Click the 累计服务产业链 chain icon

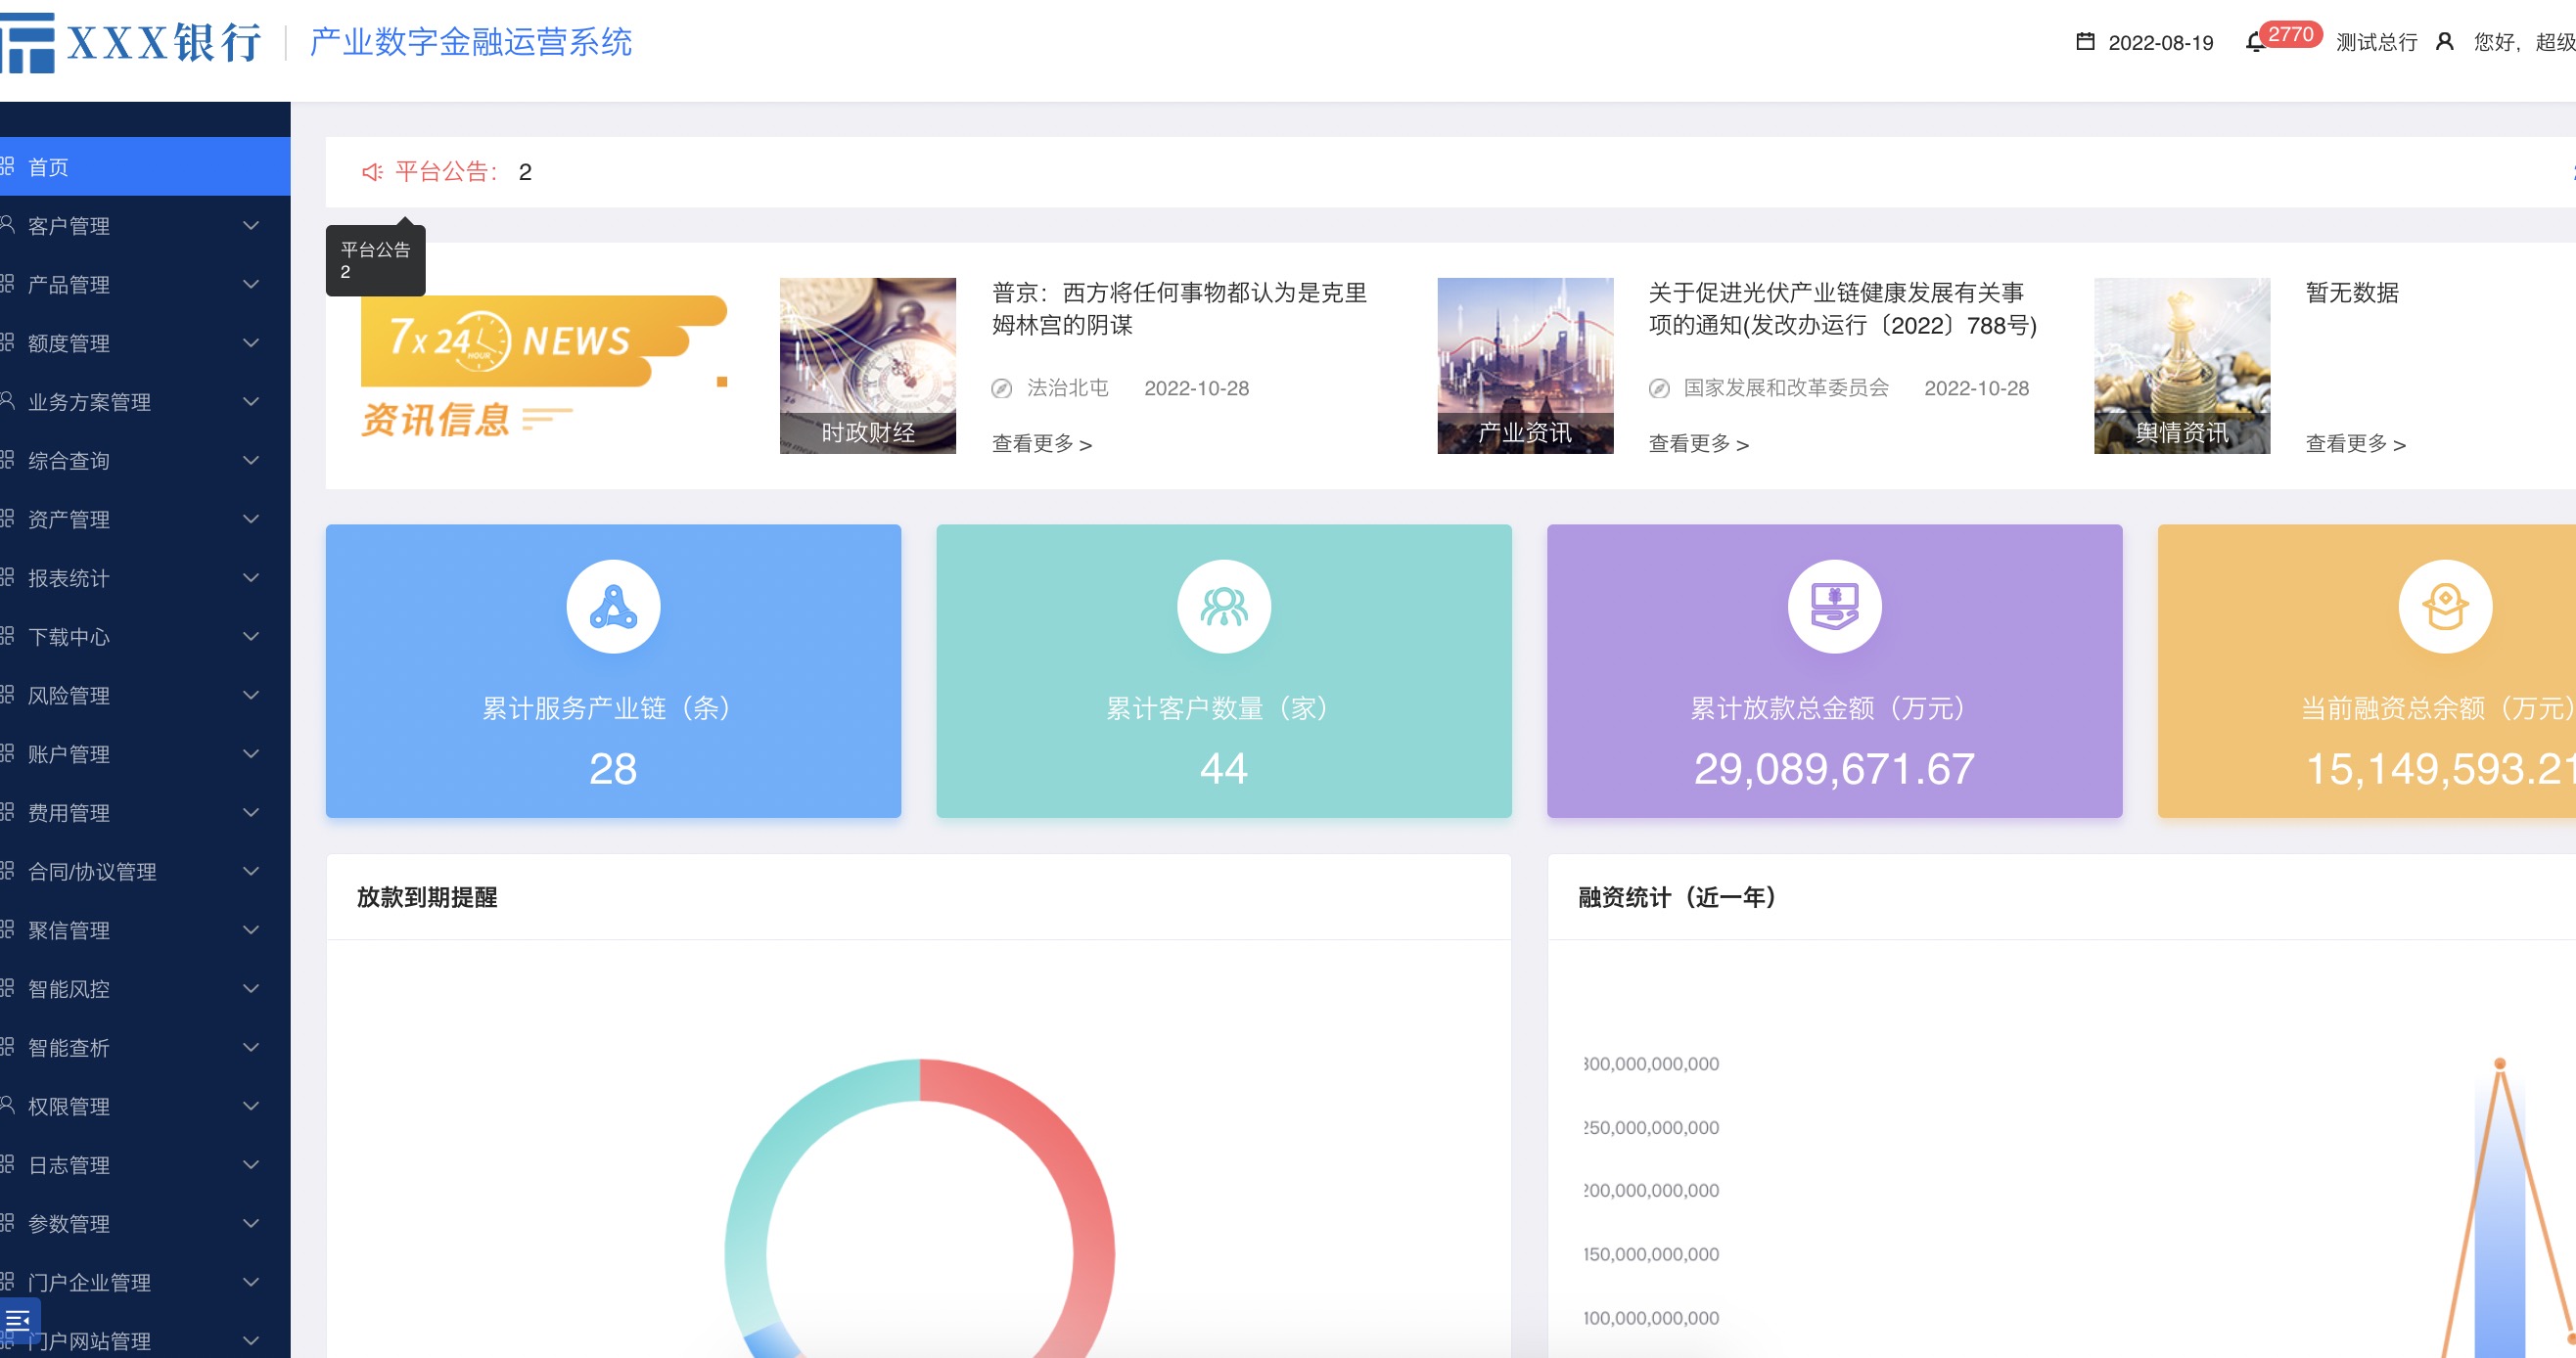(x=613, y=607)
